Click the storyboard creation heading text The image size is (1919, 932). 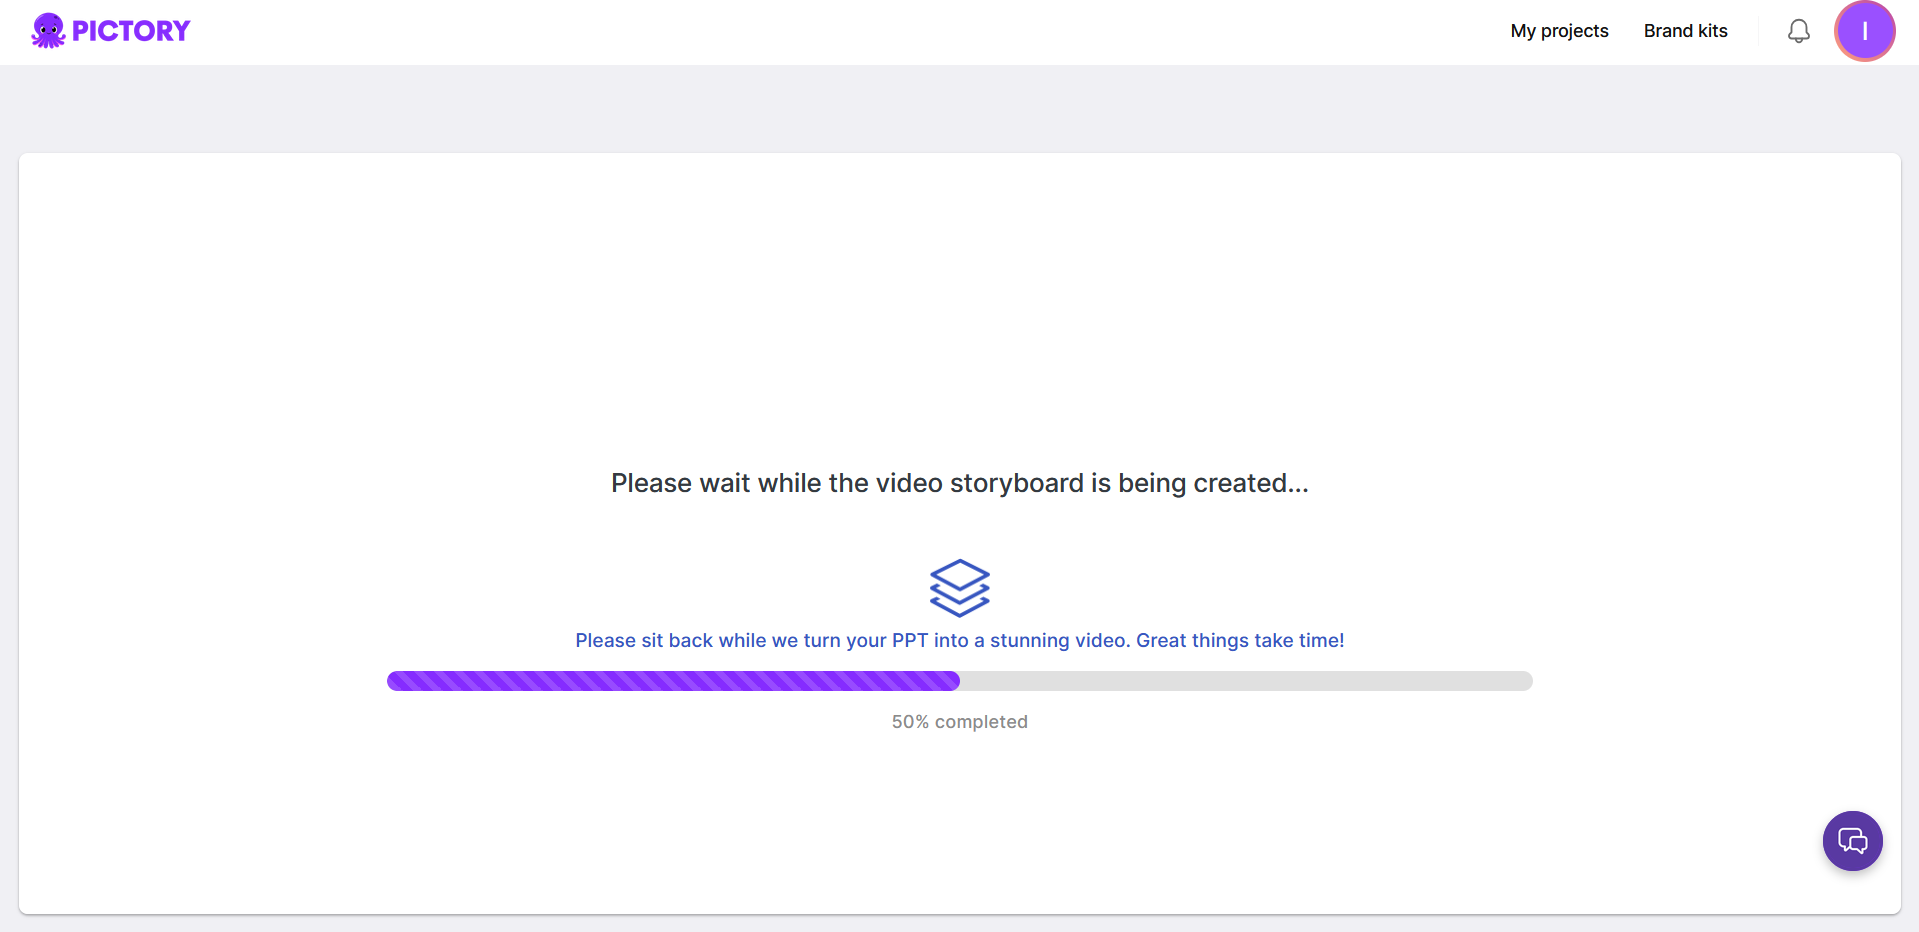[959, 483]
